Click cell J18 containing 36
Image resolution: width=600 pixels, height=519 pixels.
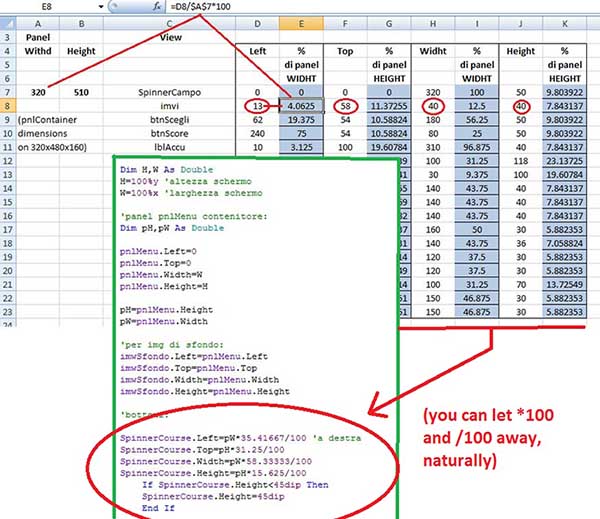click(x=521, y=243)
